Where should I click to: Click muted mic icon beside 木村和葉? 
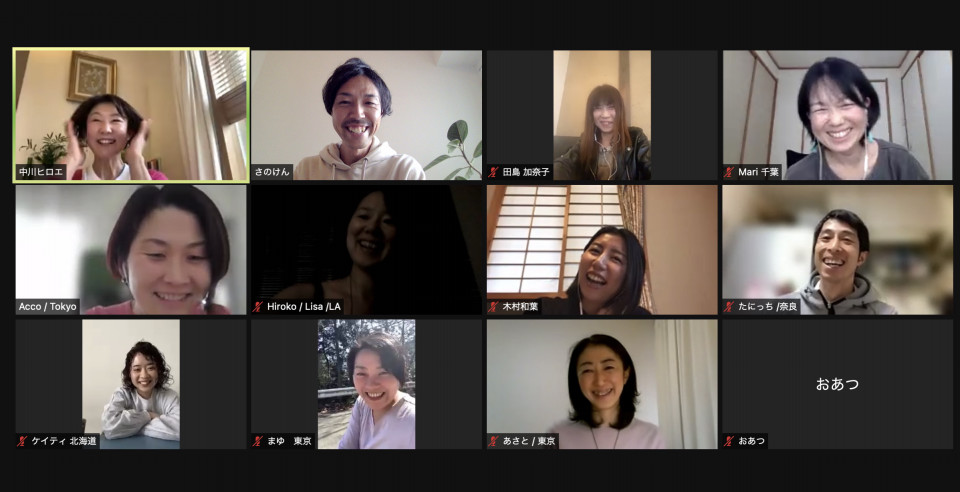(493, 307)
